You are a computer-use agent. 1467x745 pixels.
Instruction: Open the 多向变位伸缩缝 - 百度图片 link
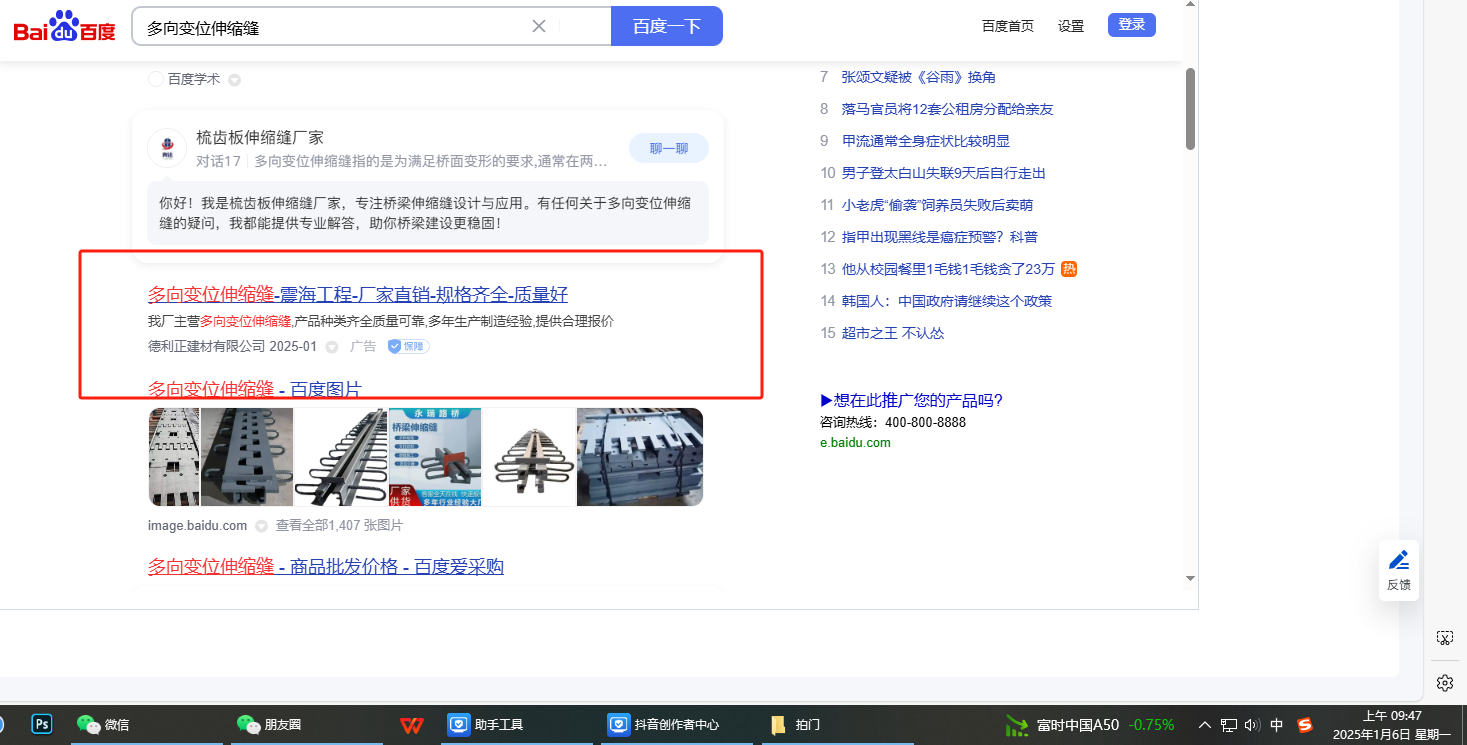[x=255, y=389]
